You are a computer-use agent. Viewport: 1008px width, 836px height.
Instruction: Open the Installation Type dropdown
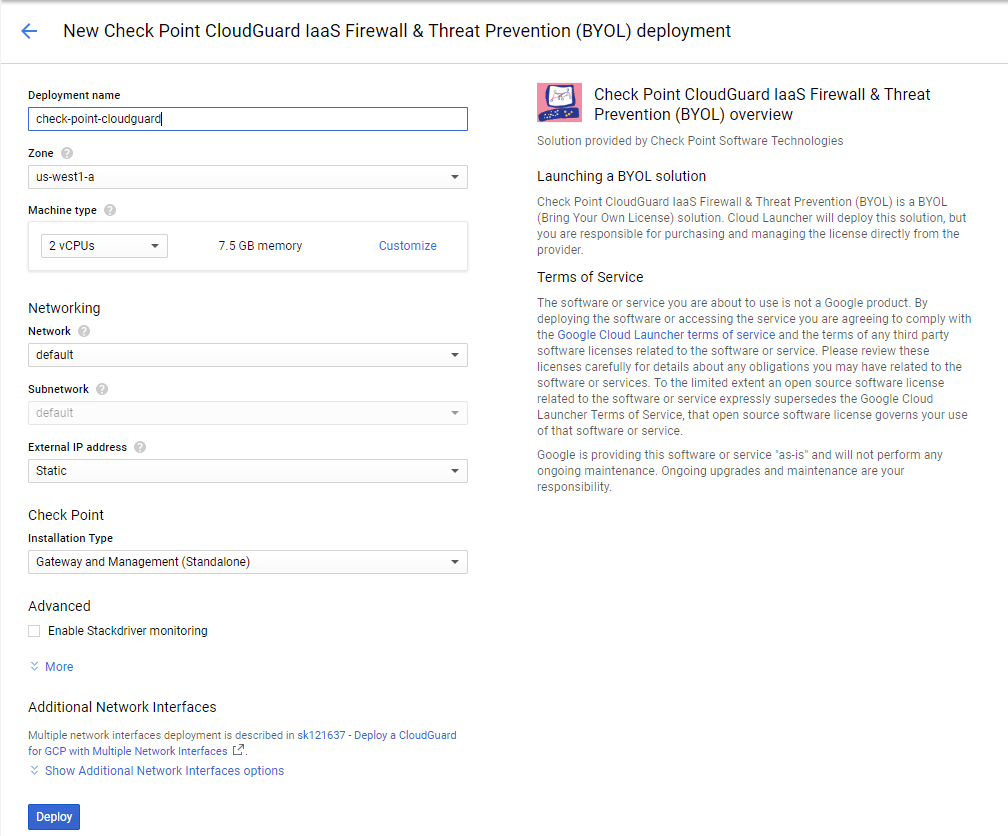(247, 562)
